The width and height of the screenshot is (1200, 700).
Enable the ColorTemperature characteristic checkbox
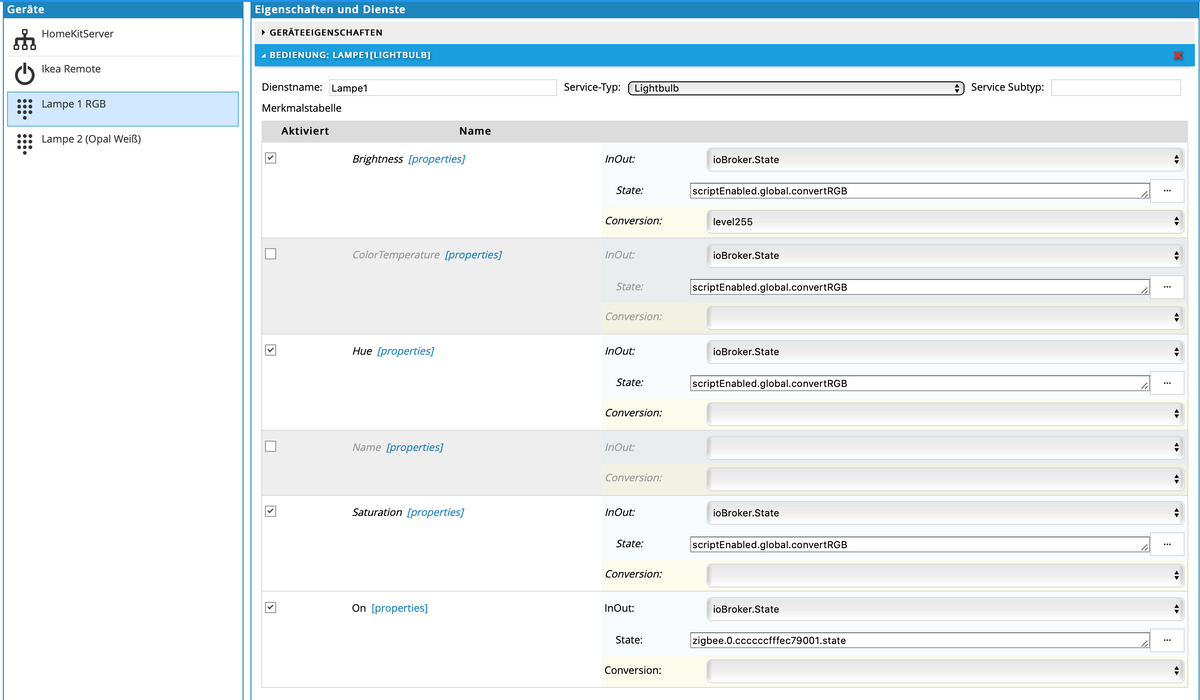pos(271,254)
